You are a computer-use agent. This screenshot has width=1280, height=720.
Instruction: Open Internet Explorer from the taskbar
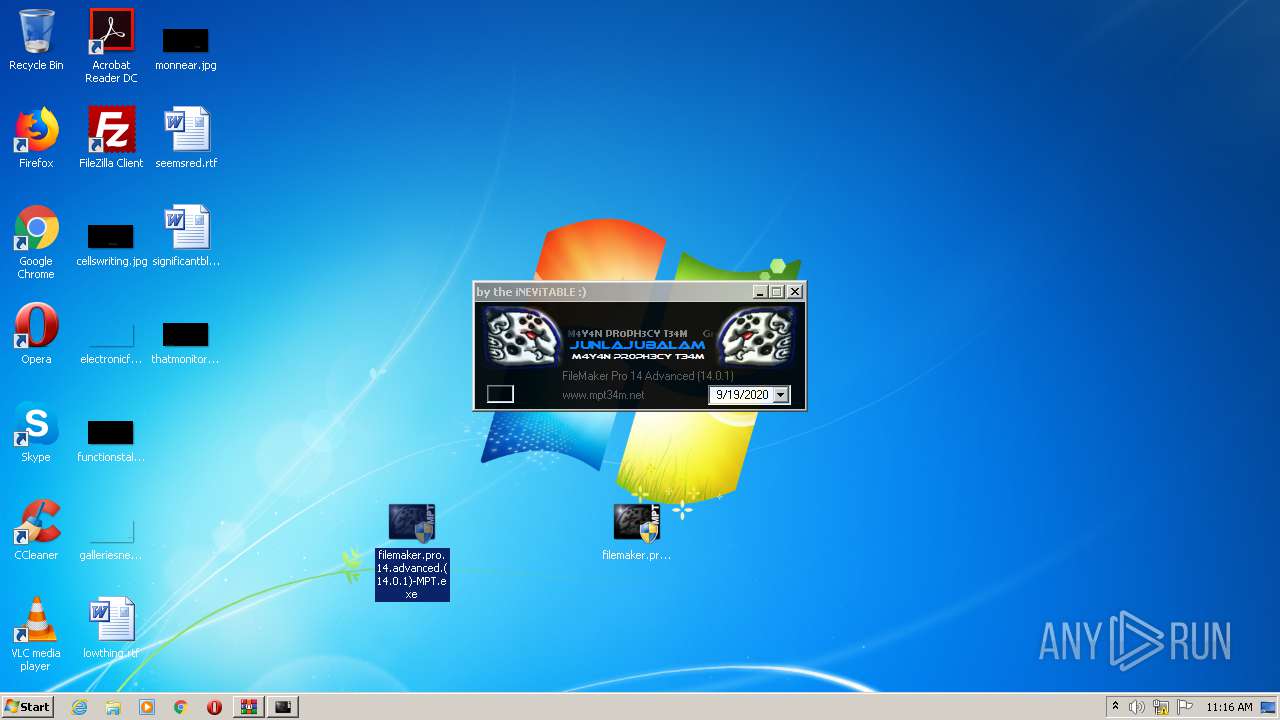[79, 707]
